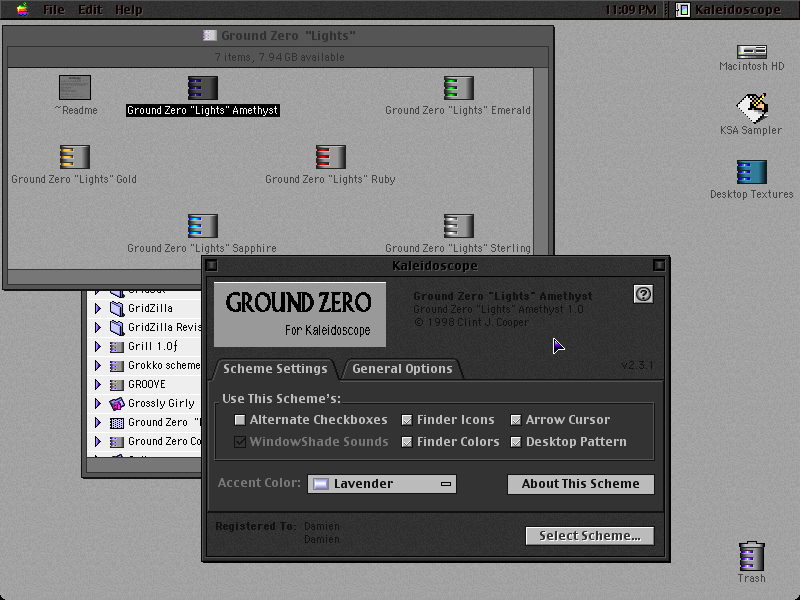Select the Macintosh HD desktop icon
Viewport: 800px width, 600px height.
click(752, 52)
